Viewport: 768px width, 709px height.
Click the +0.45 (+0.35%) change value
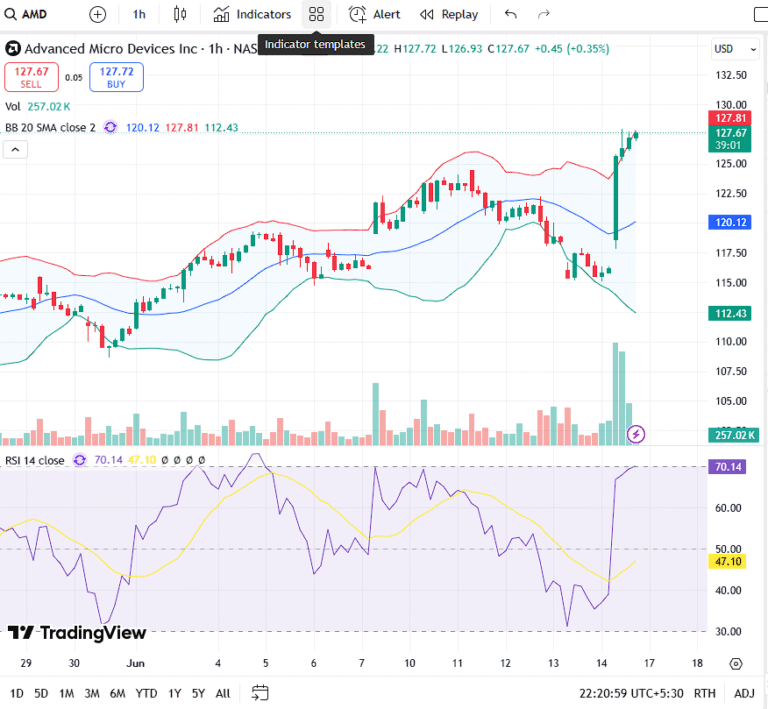572,49
